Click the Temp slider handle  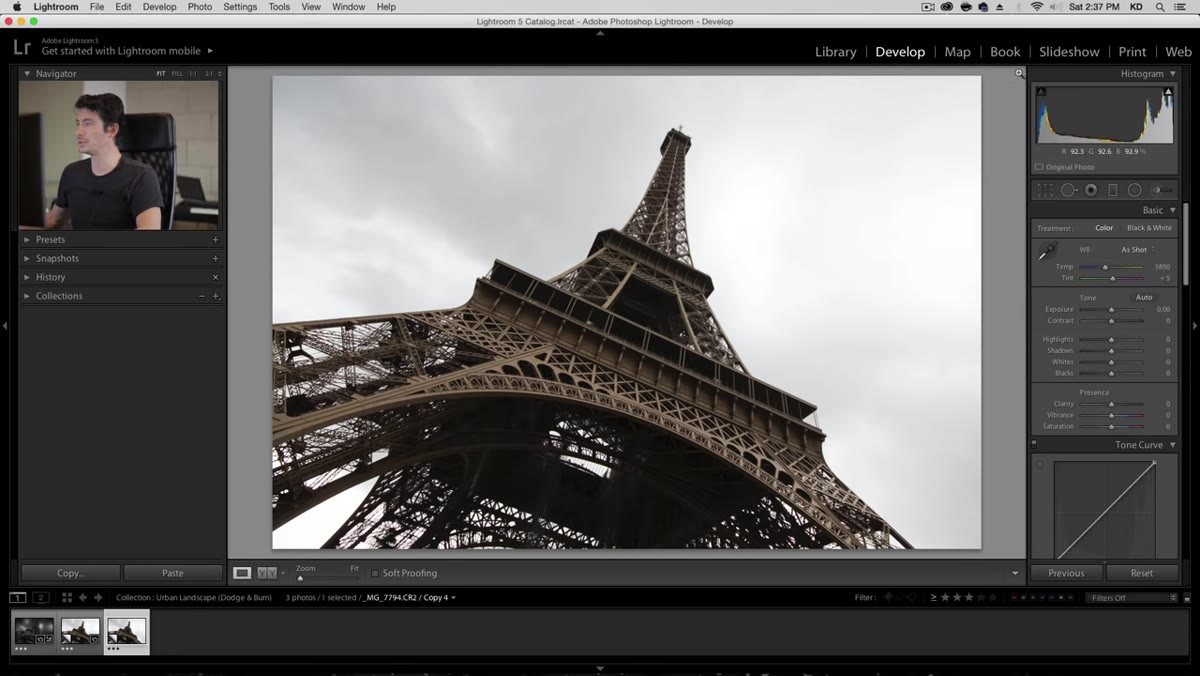pos(1105,267)
